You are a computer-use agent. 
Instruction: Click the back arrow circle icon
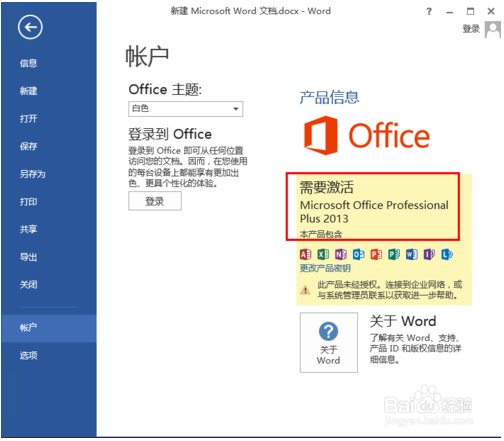pos(30,27)
